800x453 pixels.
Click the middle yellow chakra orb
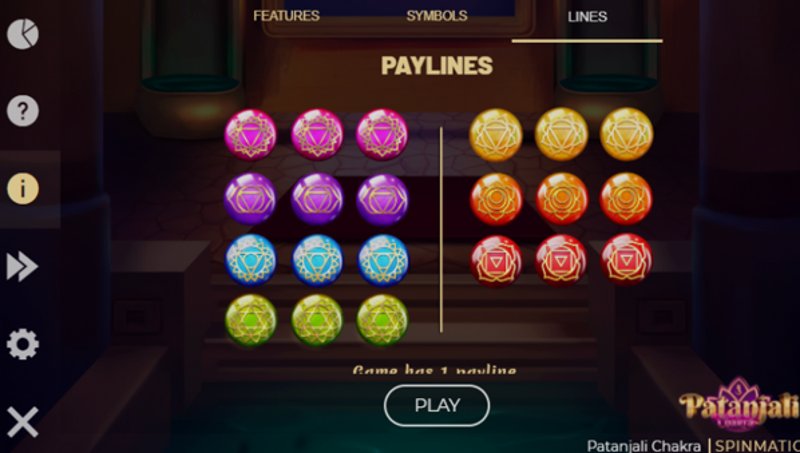561,134
